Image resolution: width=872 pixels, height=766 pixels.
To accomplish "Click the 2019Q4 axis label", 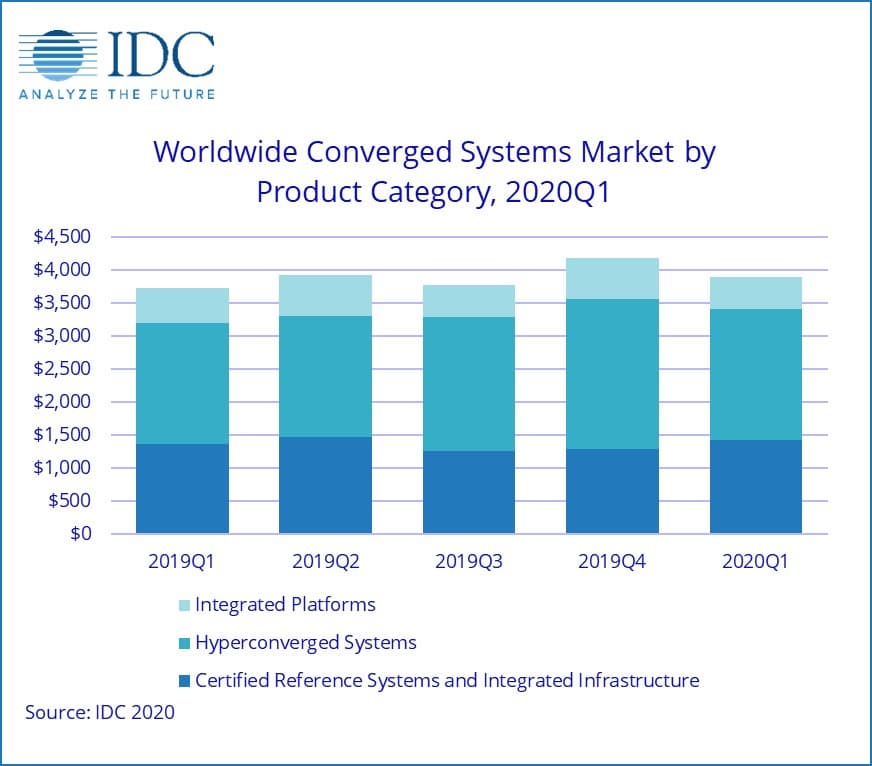I will point(612,561).
